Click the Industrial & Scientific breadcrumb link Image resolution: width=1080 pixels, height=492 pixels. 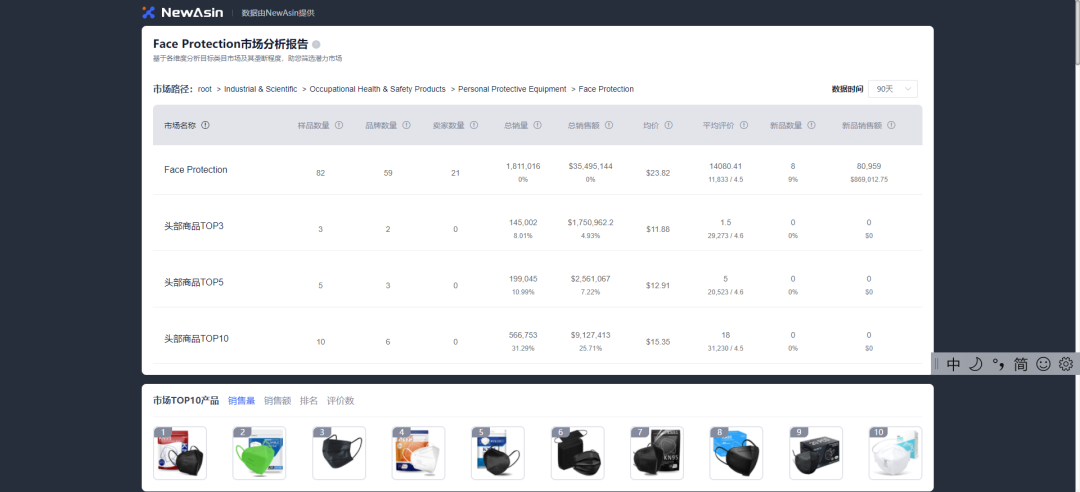260,89
